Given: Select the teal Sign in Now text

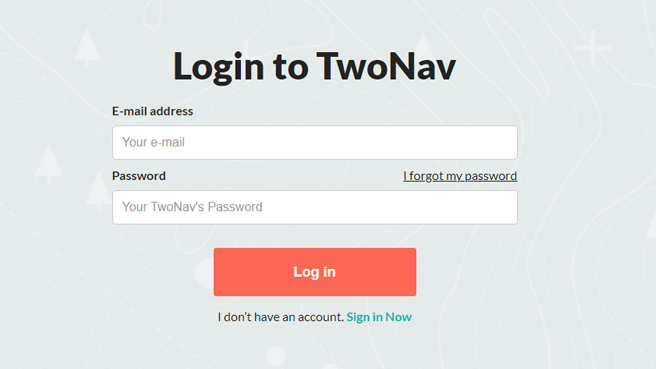Looking at the screenshot, I should (x=379, y=317).
